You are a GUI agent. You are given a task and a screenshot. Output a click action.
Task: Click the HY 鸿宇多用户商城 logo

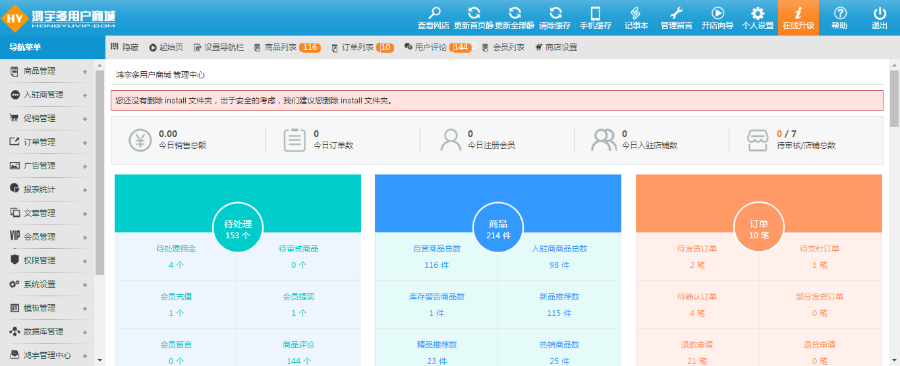(x=59, y=18)
